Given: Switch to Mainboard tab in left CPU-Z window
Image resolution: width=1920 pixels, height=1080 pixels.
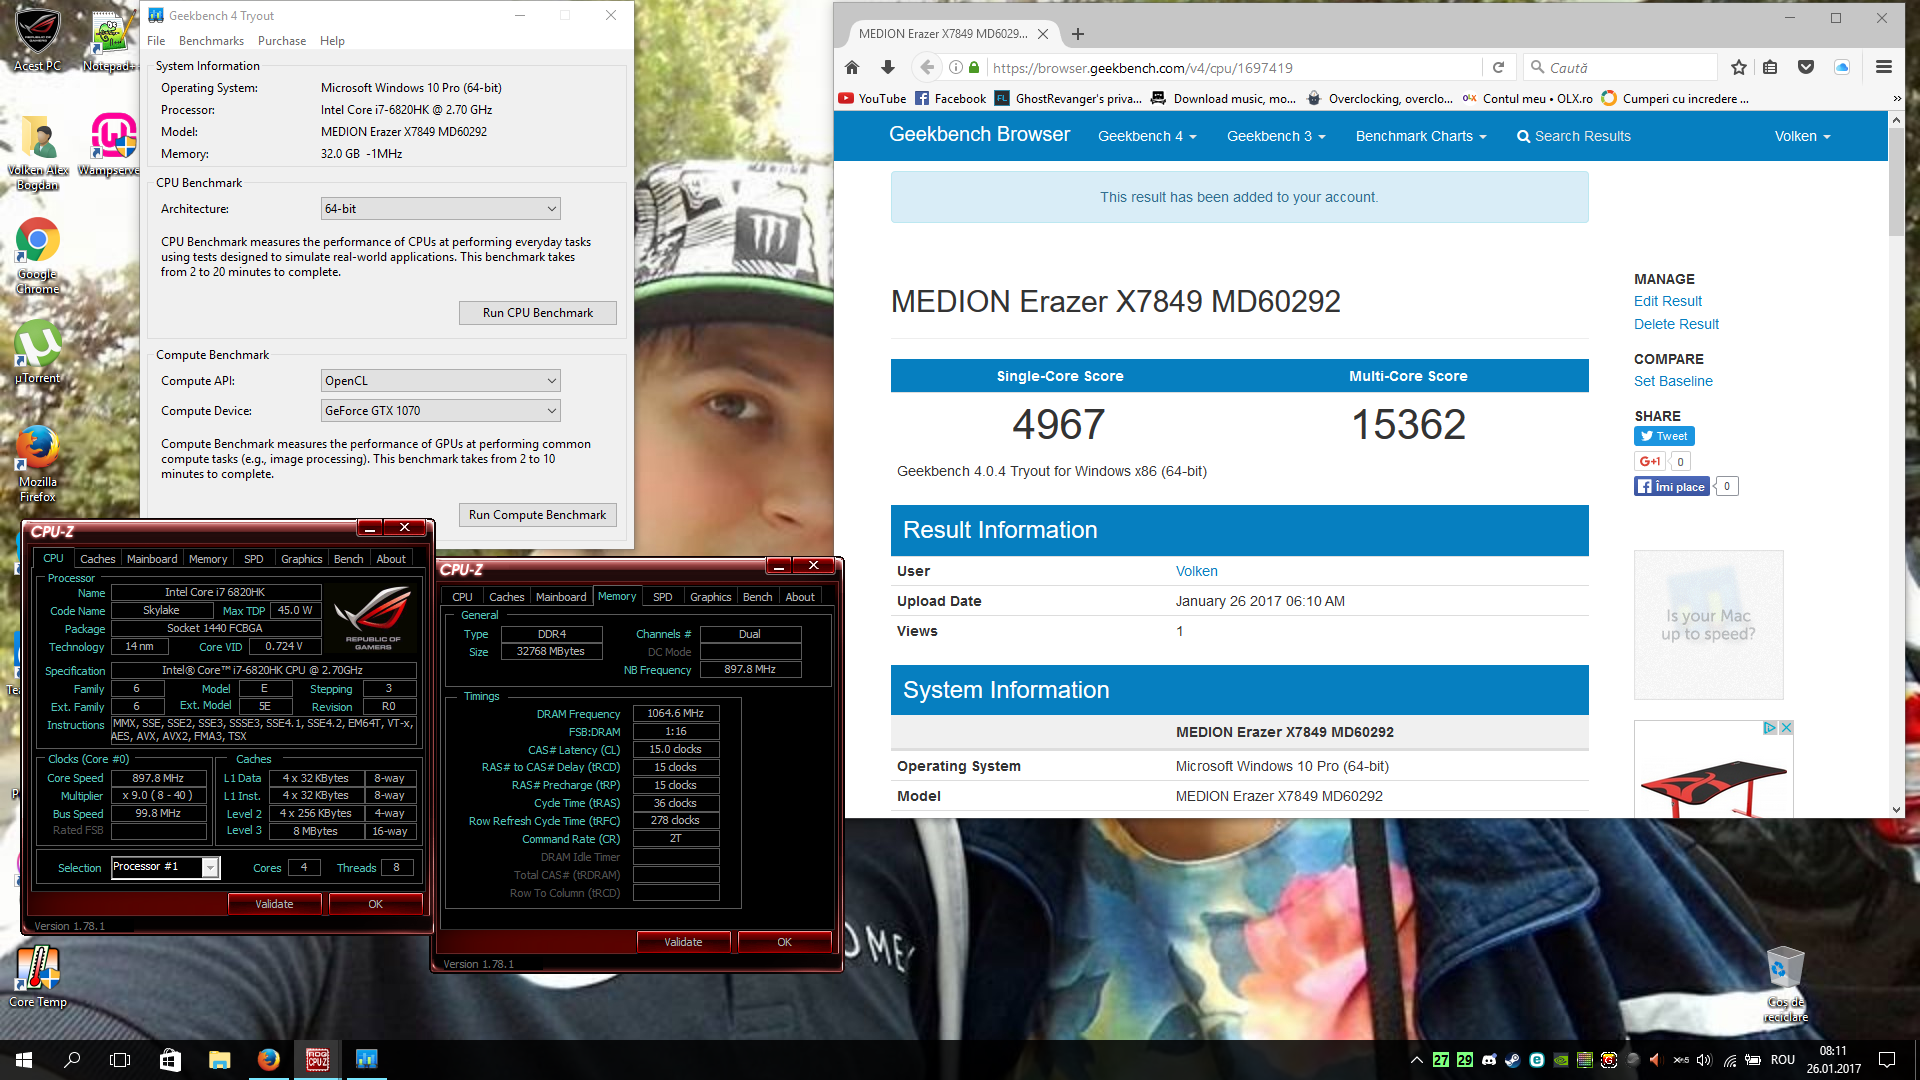Looking at the screenshot, I should point(152,559).
